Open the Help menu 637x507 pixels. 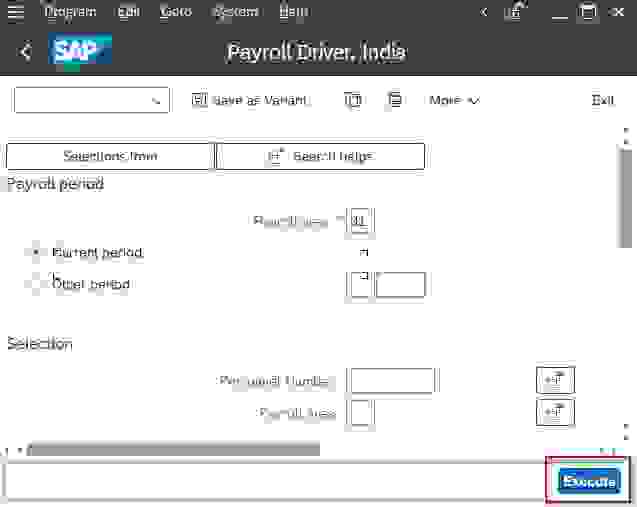pyautogui.click(x=294, y=12)
